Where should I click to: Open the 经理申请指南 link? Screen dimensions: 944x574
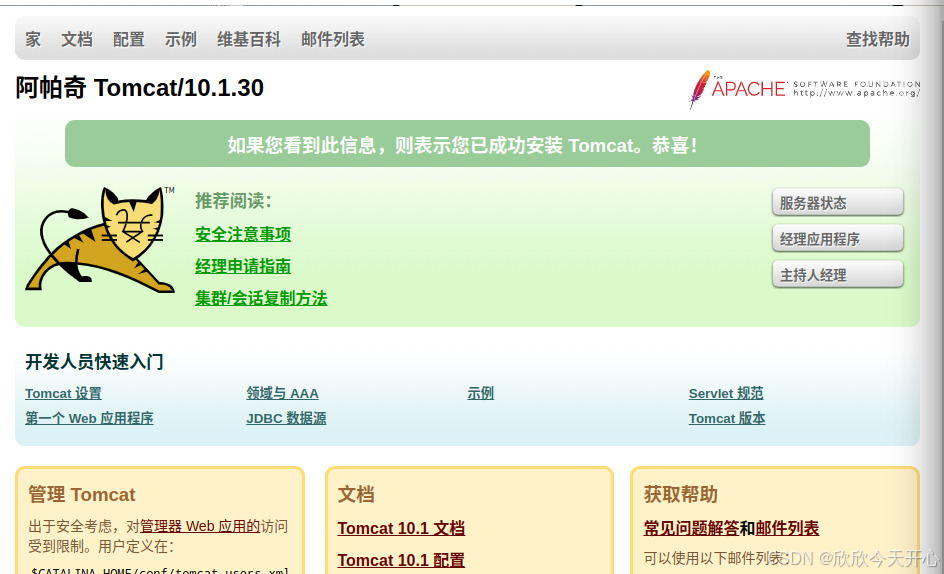[243, 266]
